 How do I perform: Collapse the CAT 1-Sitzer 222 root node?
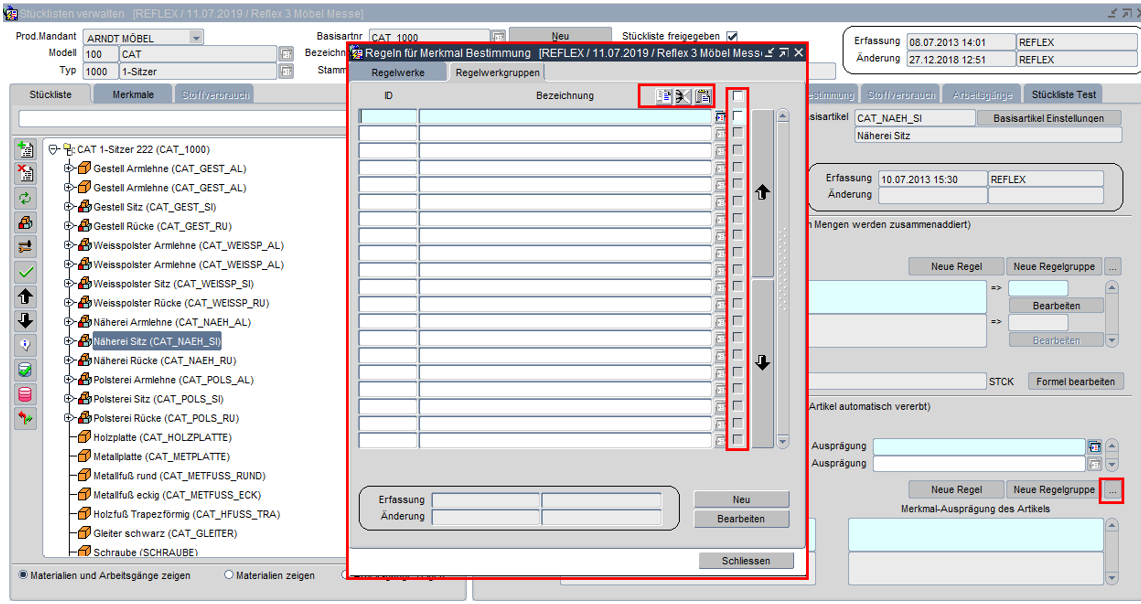(x=54, y=149)
